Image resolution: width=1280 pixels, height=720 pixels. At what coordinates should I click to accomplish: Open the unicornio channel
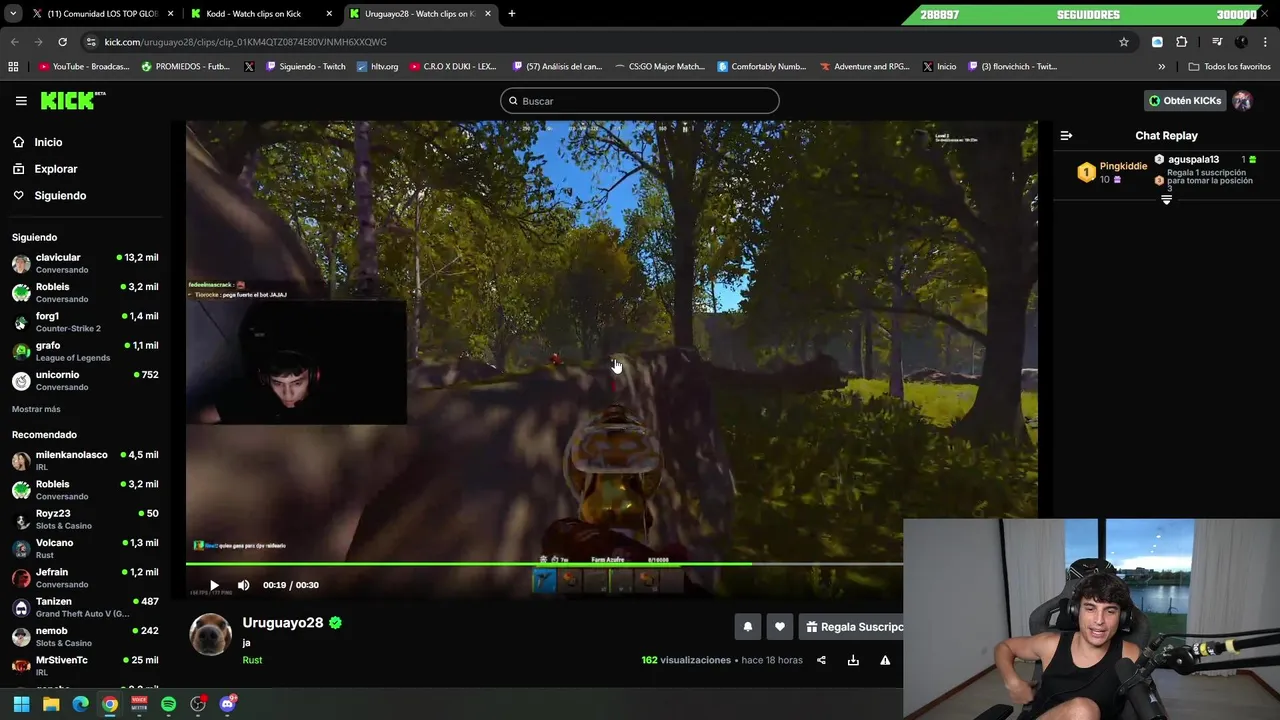(x=85, y=380)
